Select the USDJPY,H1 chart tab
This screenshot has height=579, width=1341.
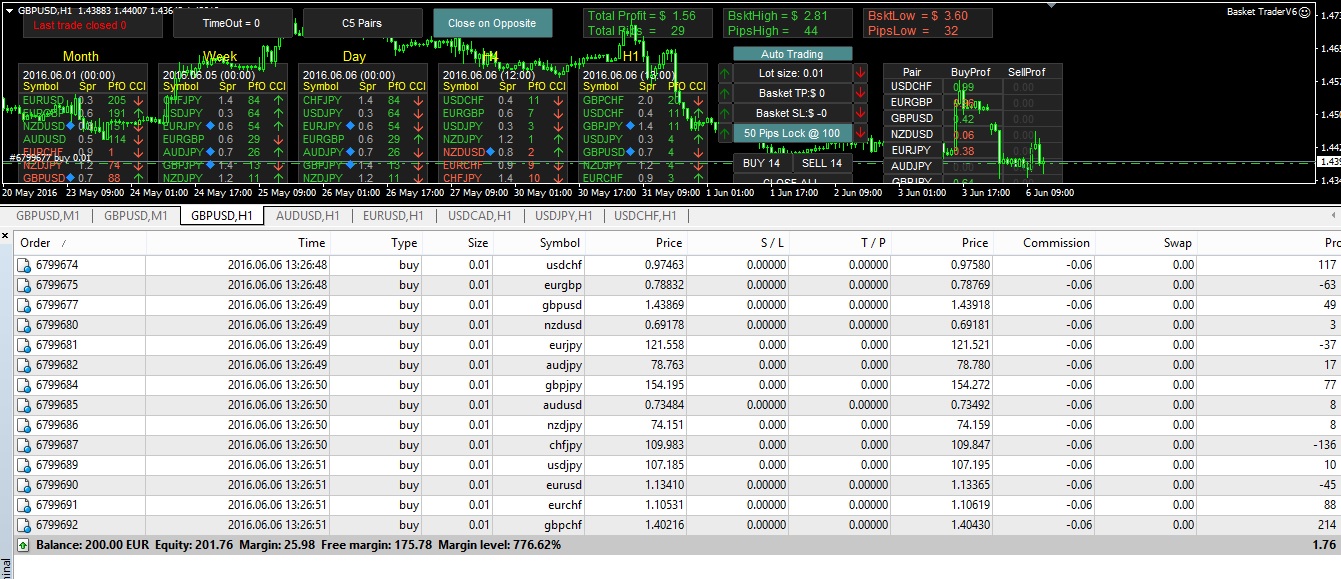tap(564, 215)
